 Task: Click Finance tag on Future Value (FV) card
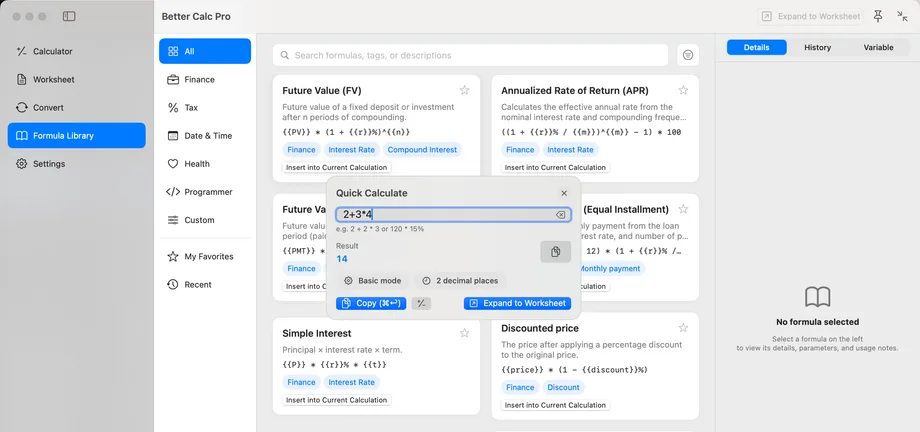coord(302,150)
